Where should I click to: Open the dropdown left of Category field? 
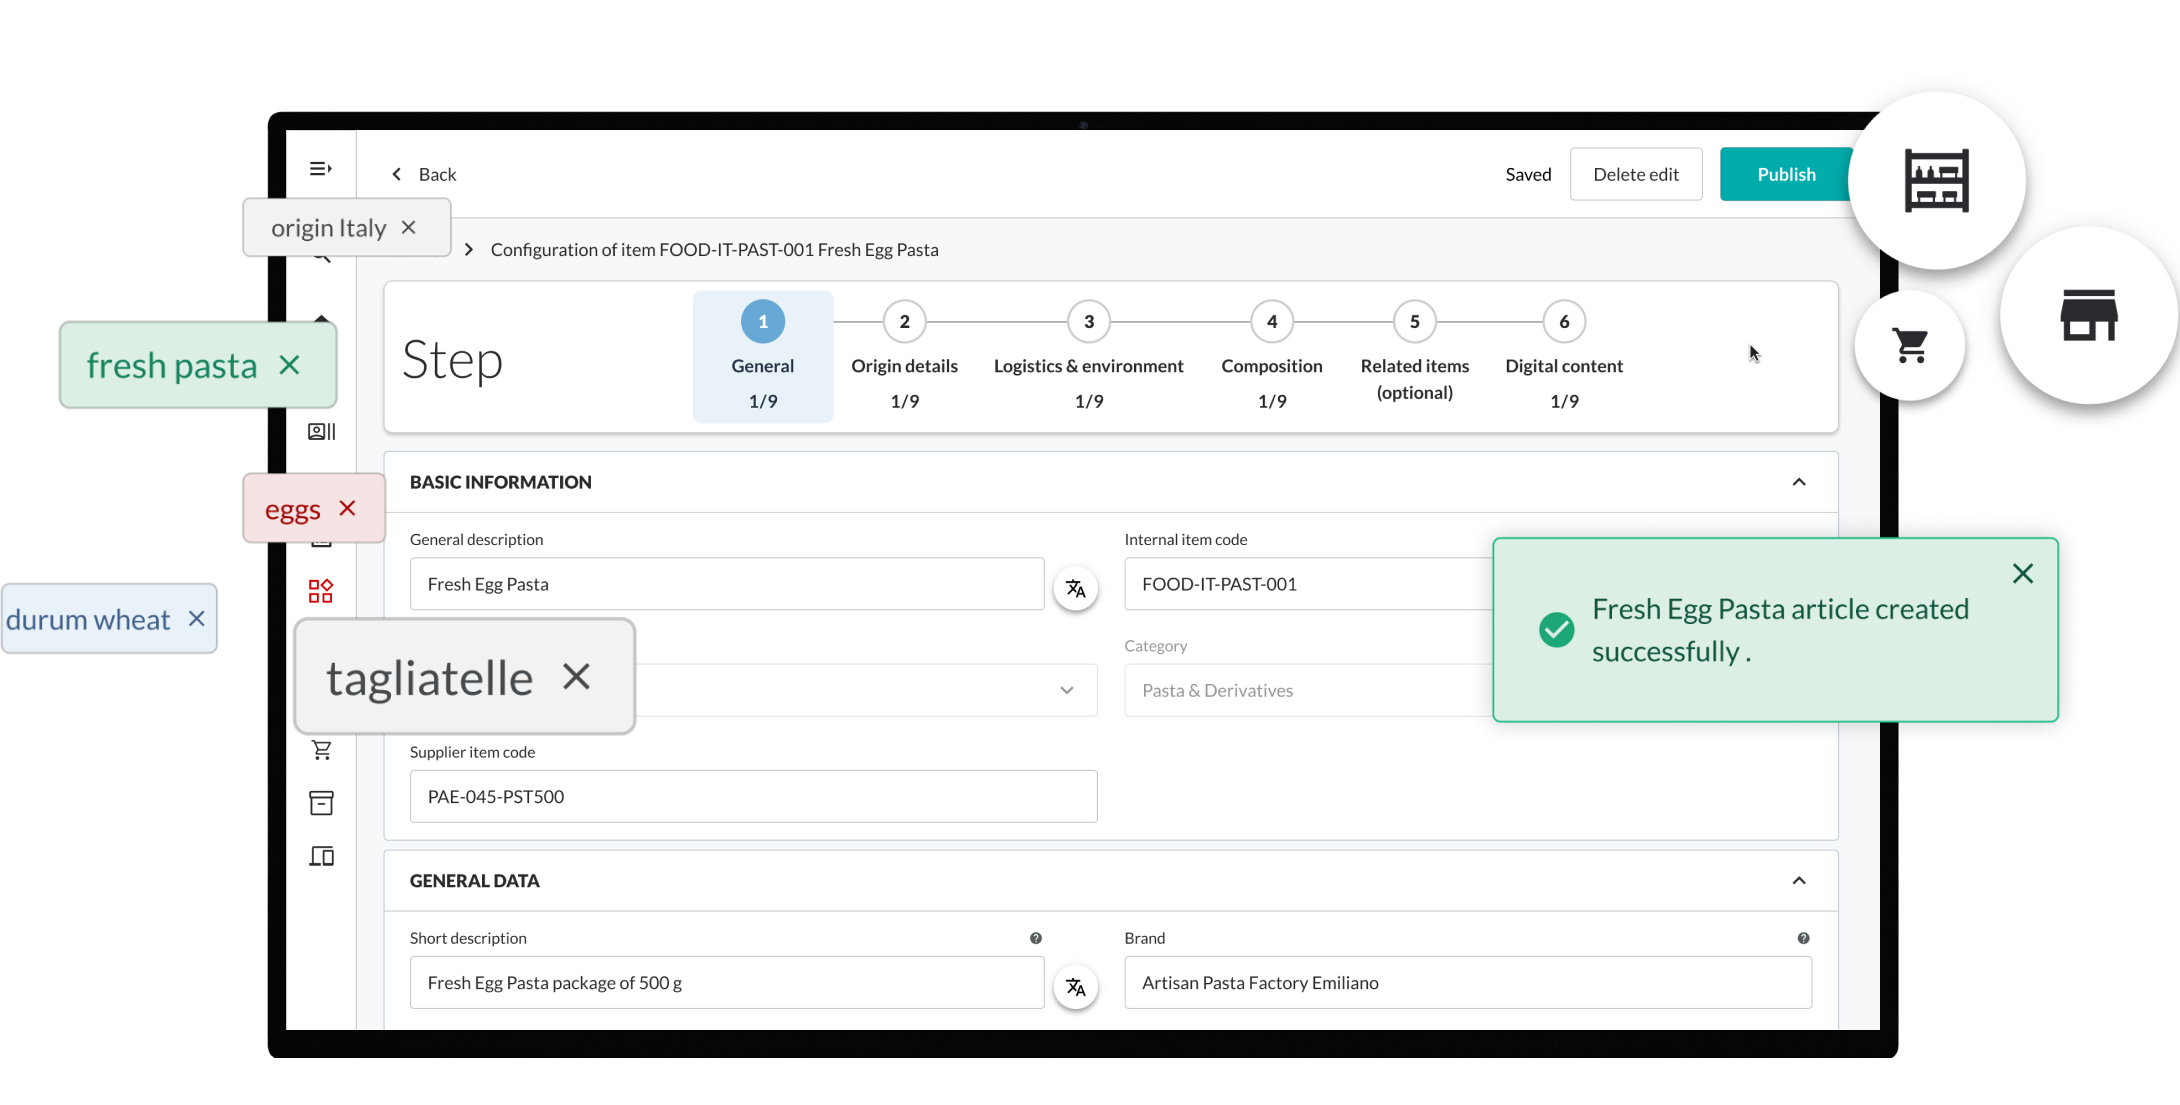point(1066,690)
